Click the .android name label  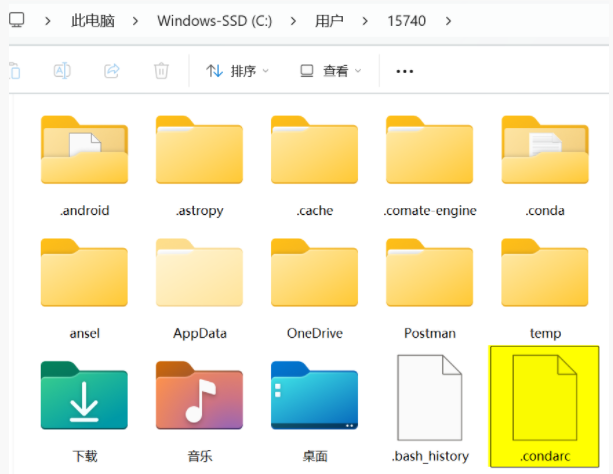coord(84,211)
